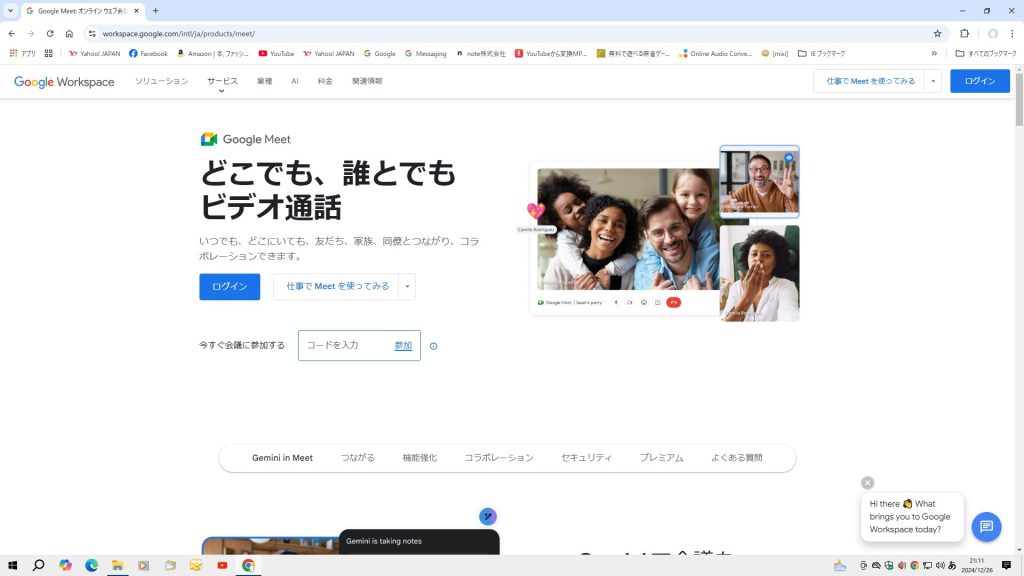Open Microsoft Edge from the taskbar

[x=91, y=565]
